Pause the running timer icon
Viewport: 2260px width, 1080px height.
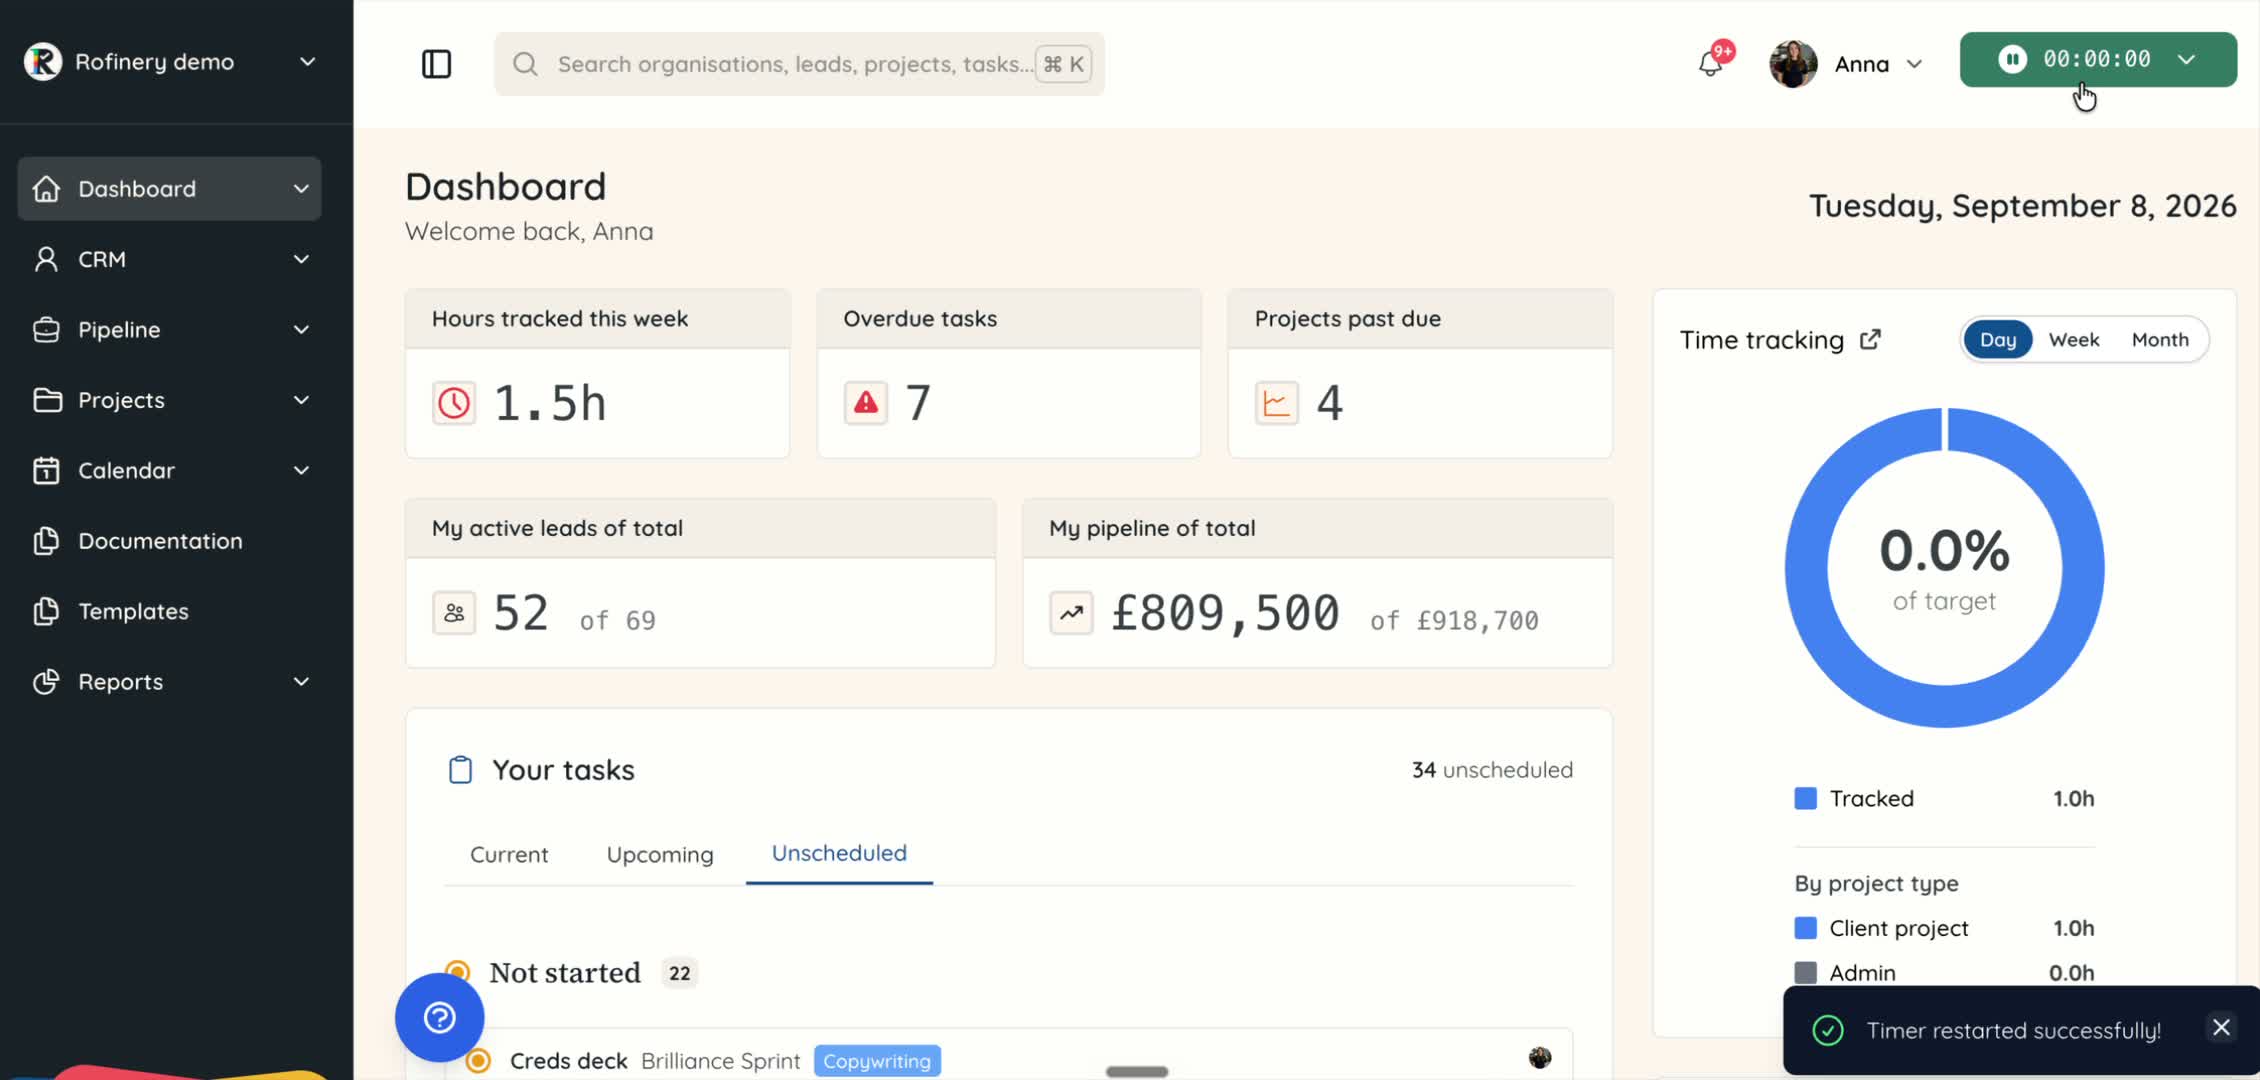coord(2012,60)
